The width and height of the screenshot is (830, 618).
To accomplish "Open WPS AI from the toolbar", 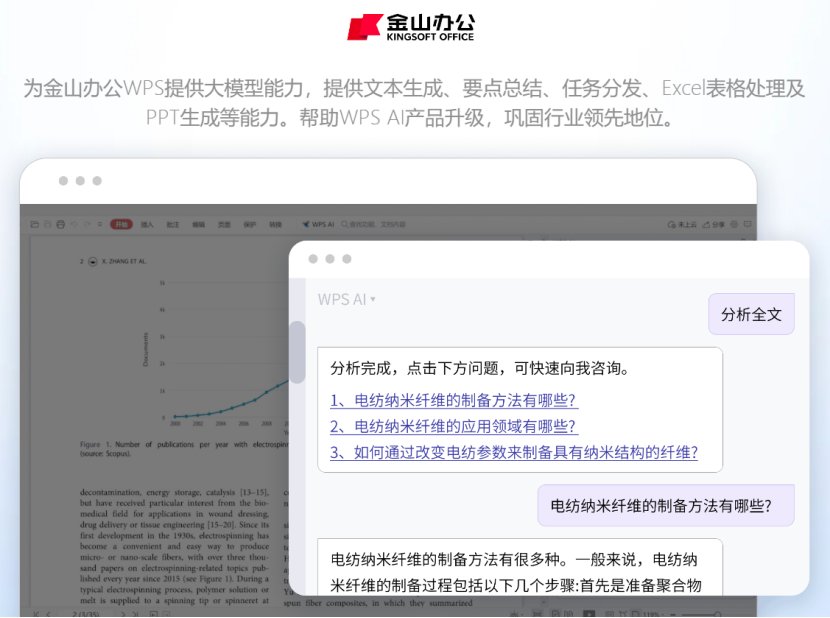I will tap(318, 225).
